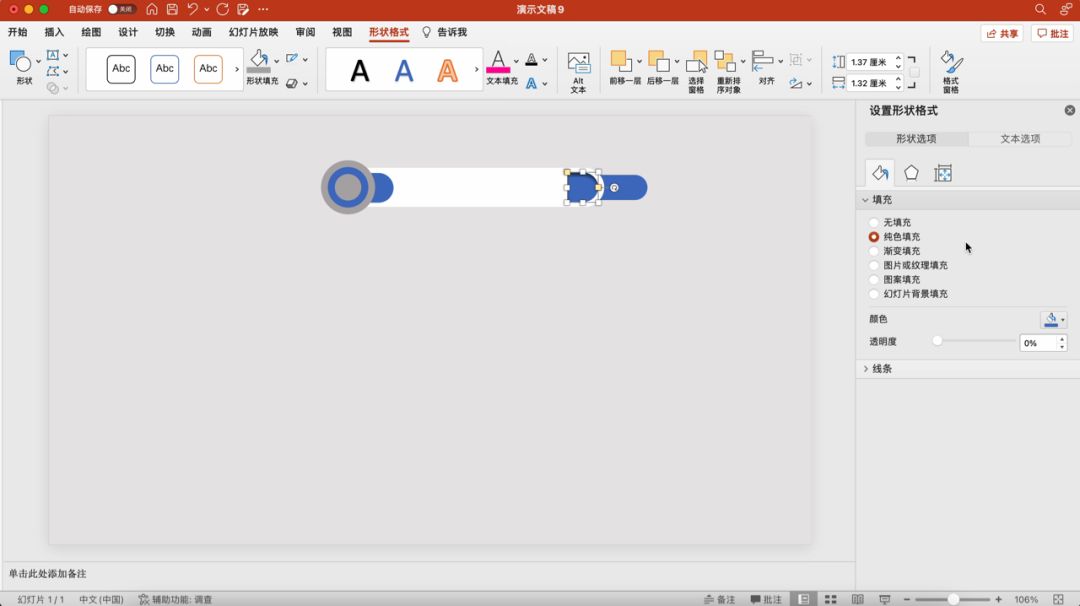Click the Share button
1080x606 pixels.
(x=1002, y=33)
